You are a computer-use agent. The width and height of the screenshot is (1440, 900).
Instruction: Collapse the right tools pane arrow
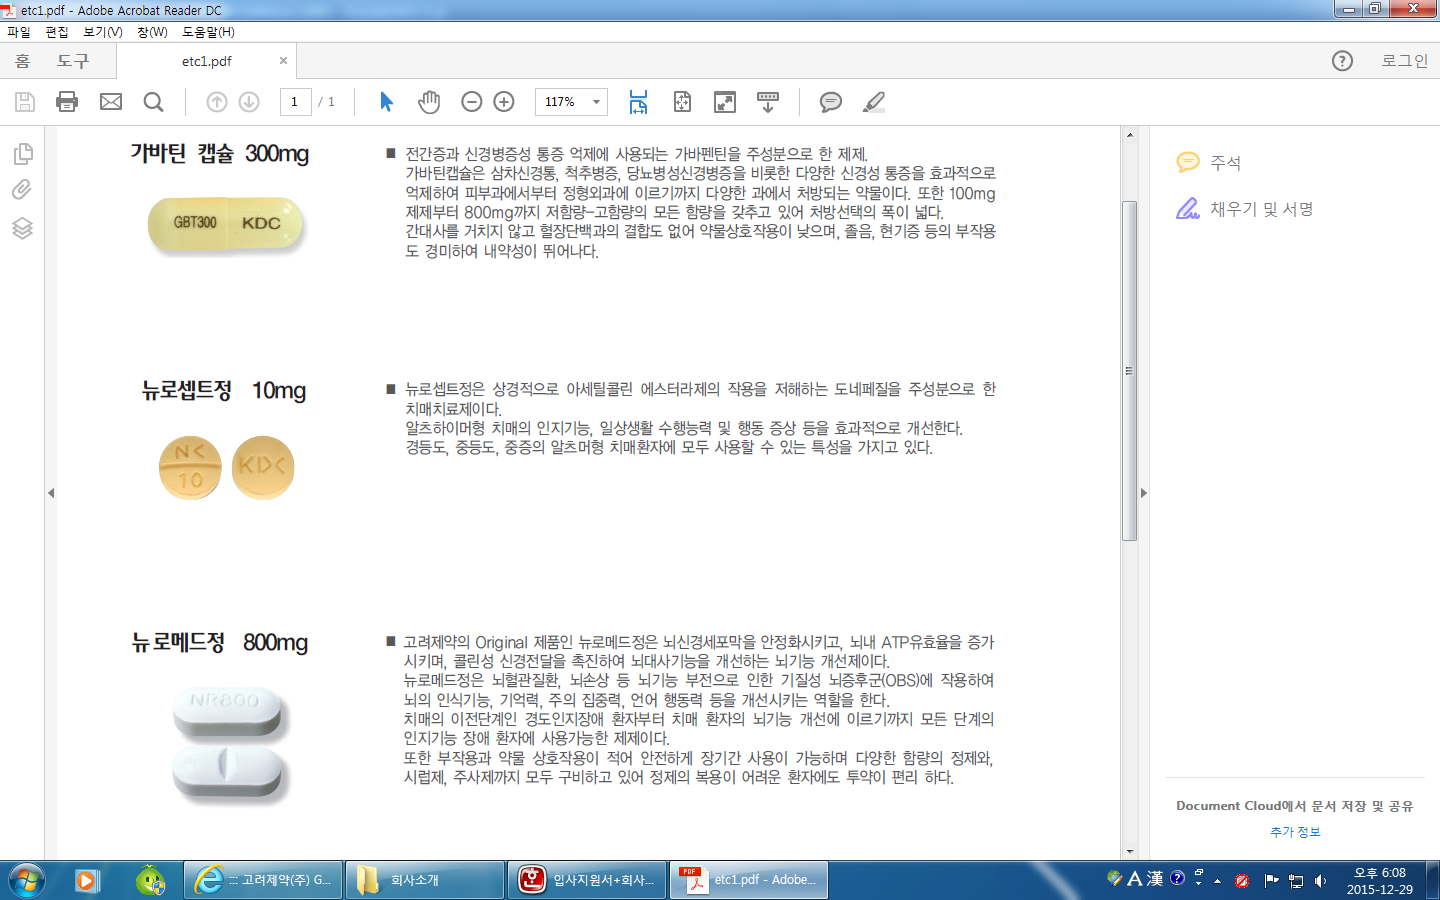1144,493
